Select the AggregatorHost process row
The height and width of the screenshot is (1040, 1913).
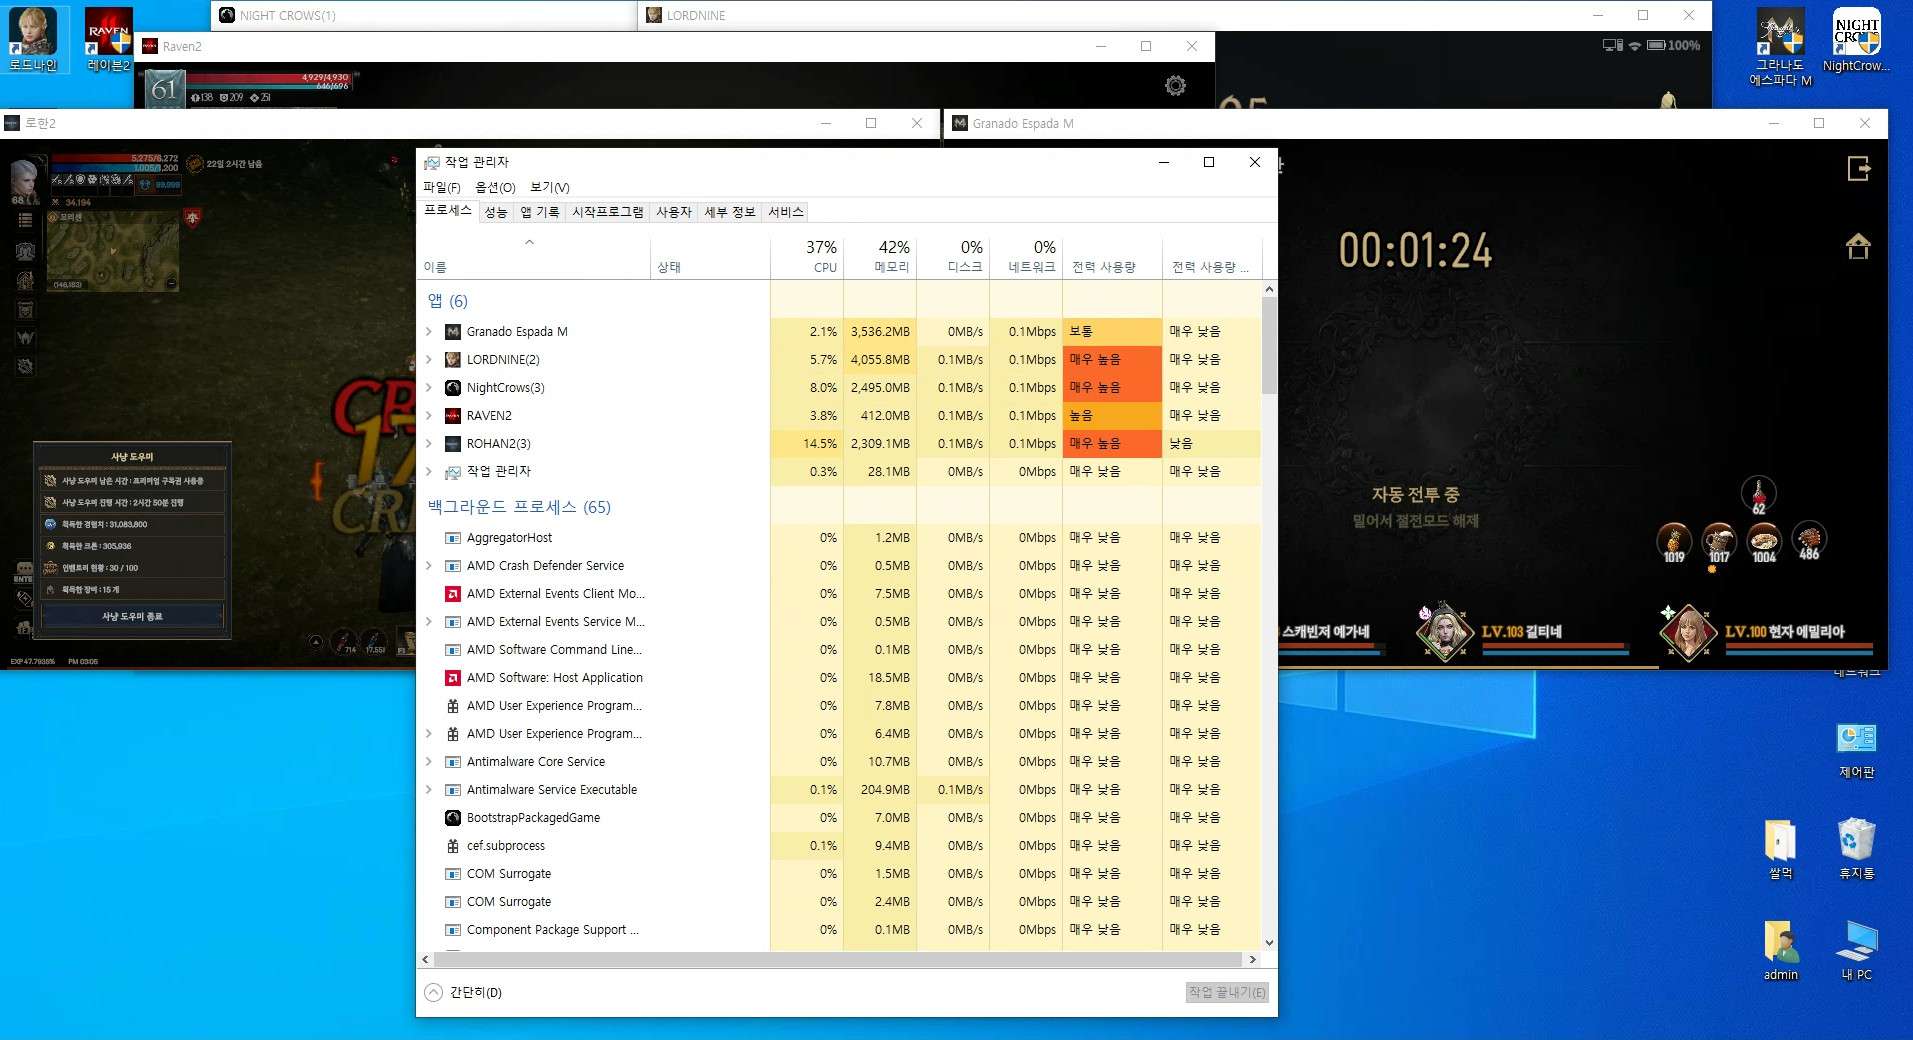[840, 538]
